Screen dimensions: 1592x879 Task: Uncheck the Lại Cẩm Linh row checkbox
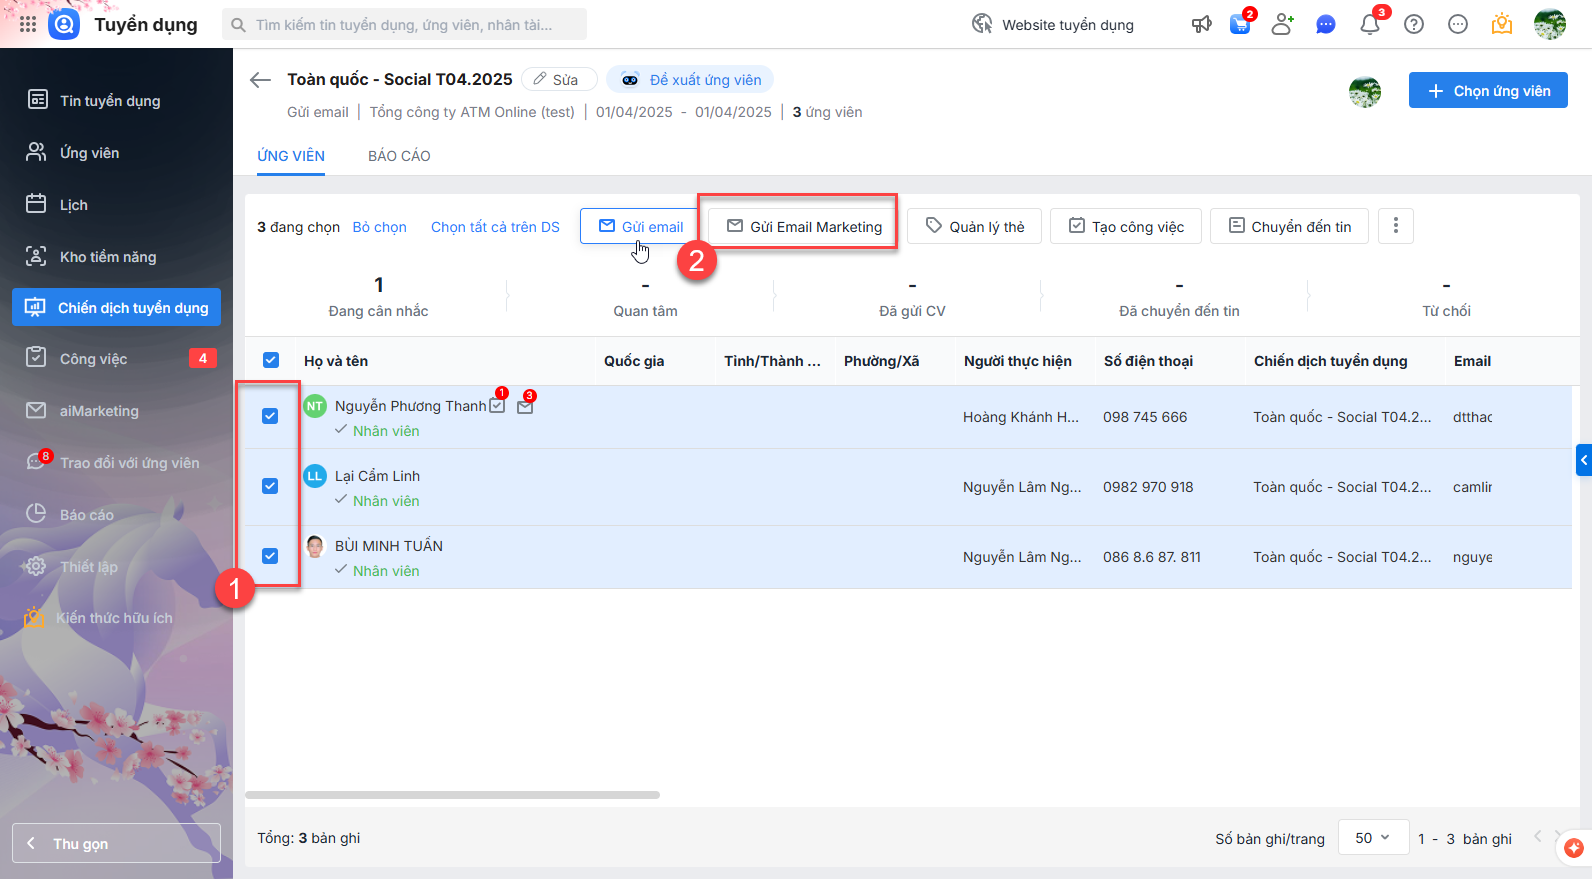pos(270,486)
